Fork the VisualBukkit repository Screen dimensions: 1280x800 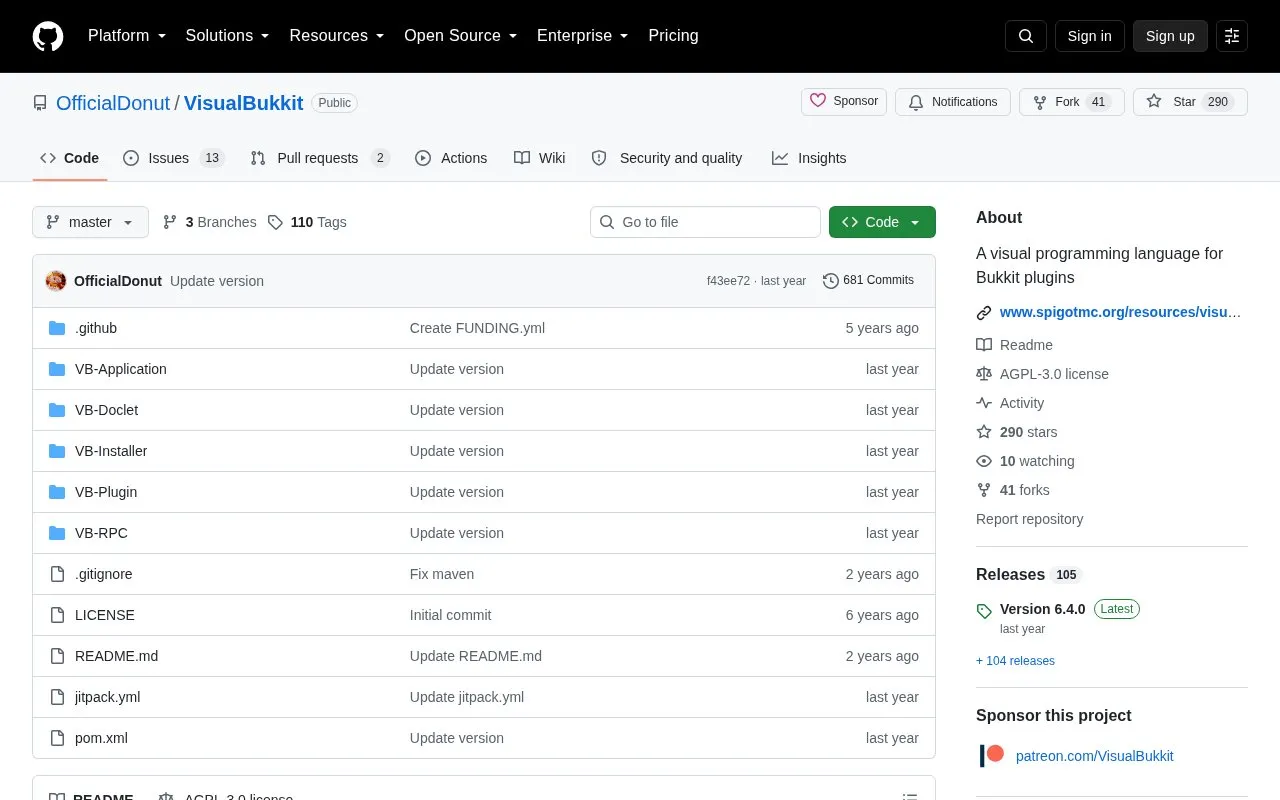[x=1072, y=102]
